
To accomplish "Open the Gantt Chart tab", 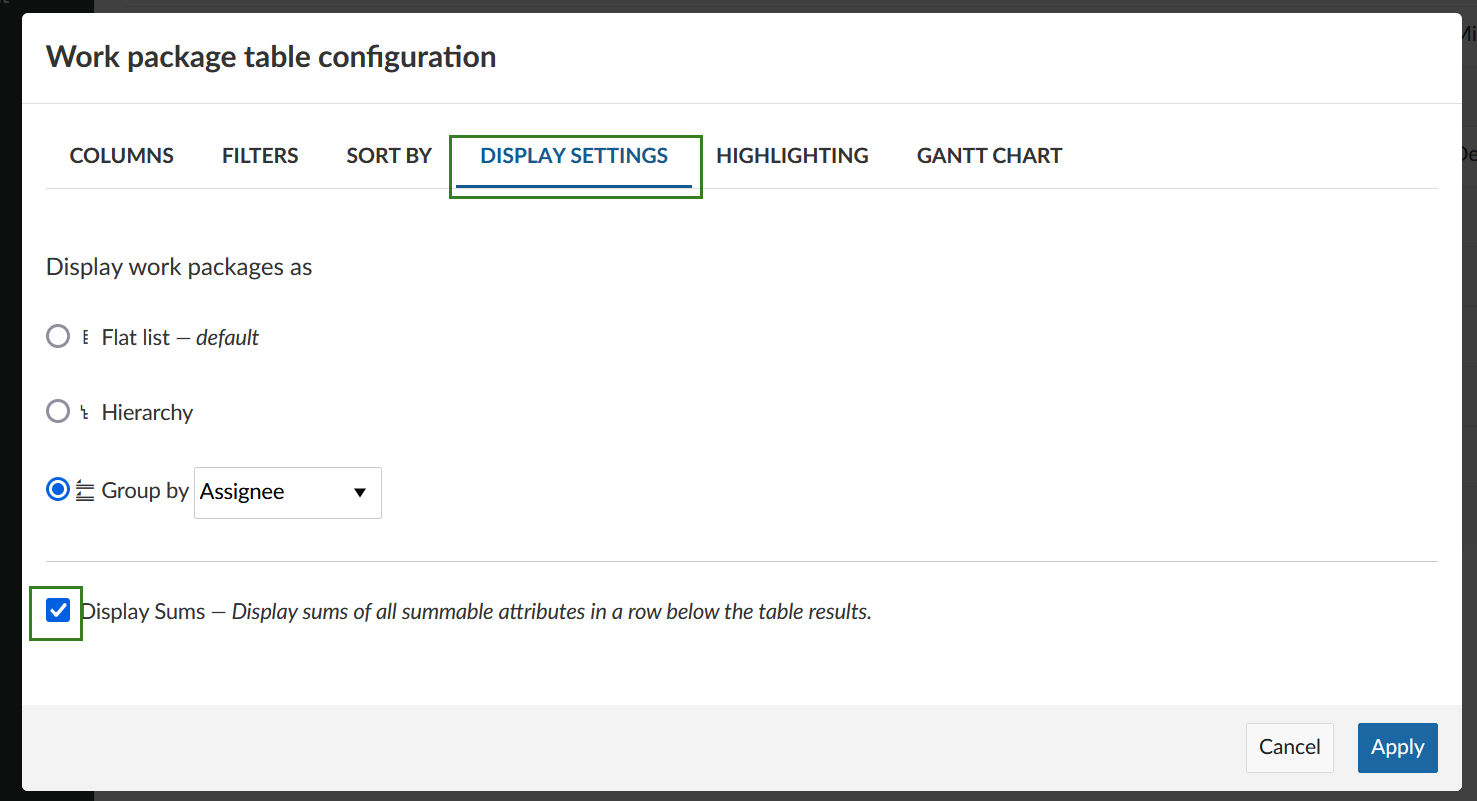I will [989, 156].
